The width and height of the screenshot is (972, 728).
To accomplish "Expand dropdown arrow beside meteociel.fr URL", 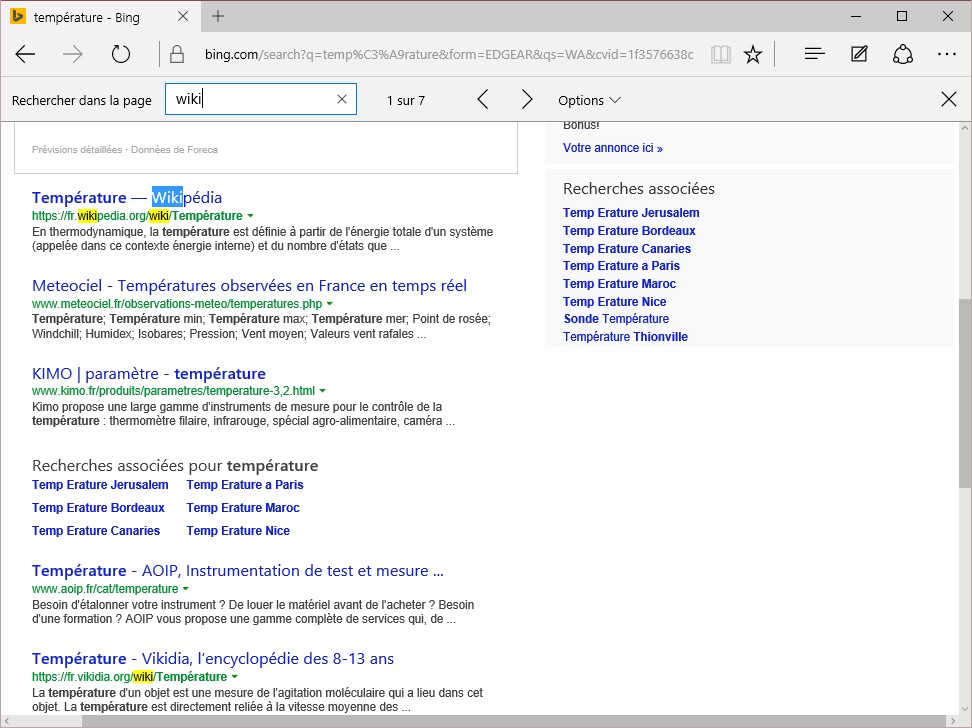I will point(329,303).
